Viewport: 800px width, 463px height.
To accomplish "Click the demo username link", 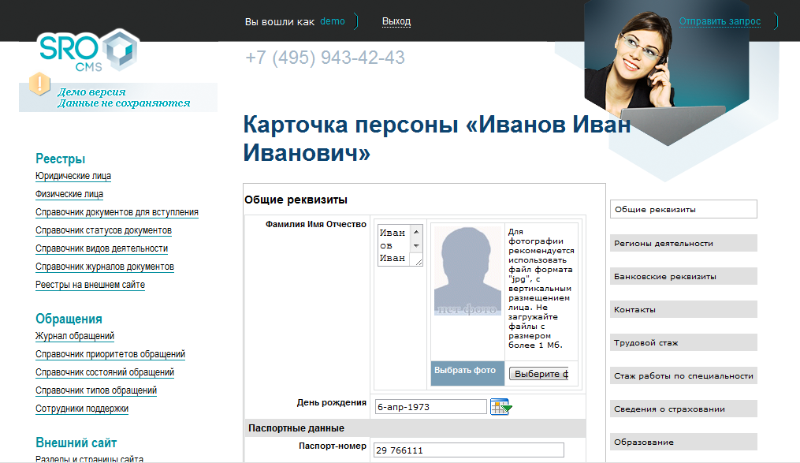I will click(333, 22).
